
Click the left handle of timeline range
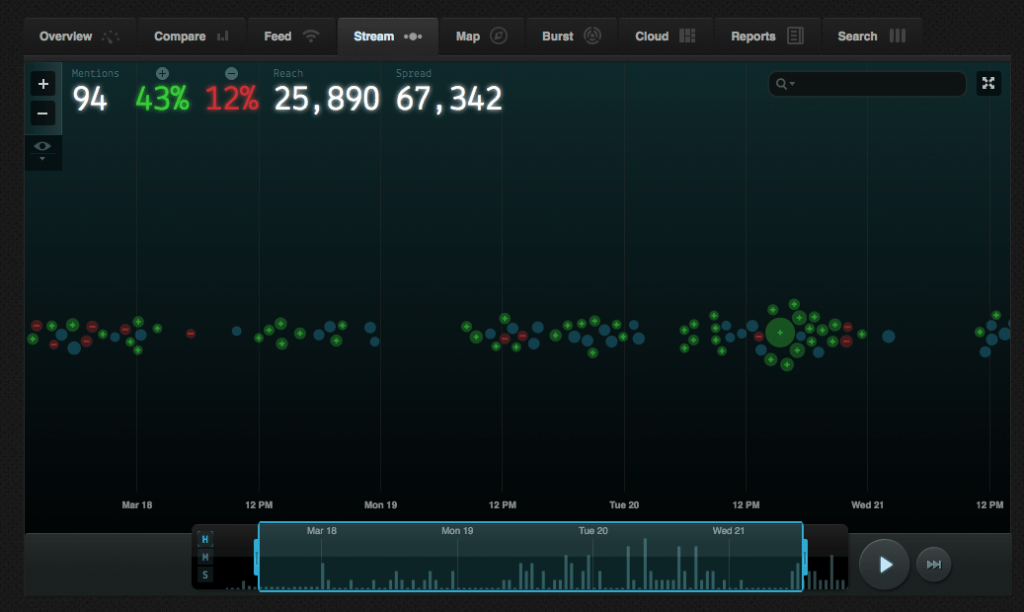click(x=258, y=556)
